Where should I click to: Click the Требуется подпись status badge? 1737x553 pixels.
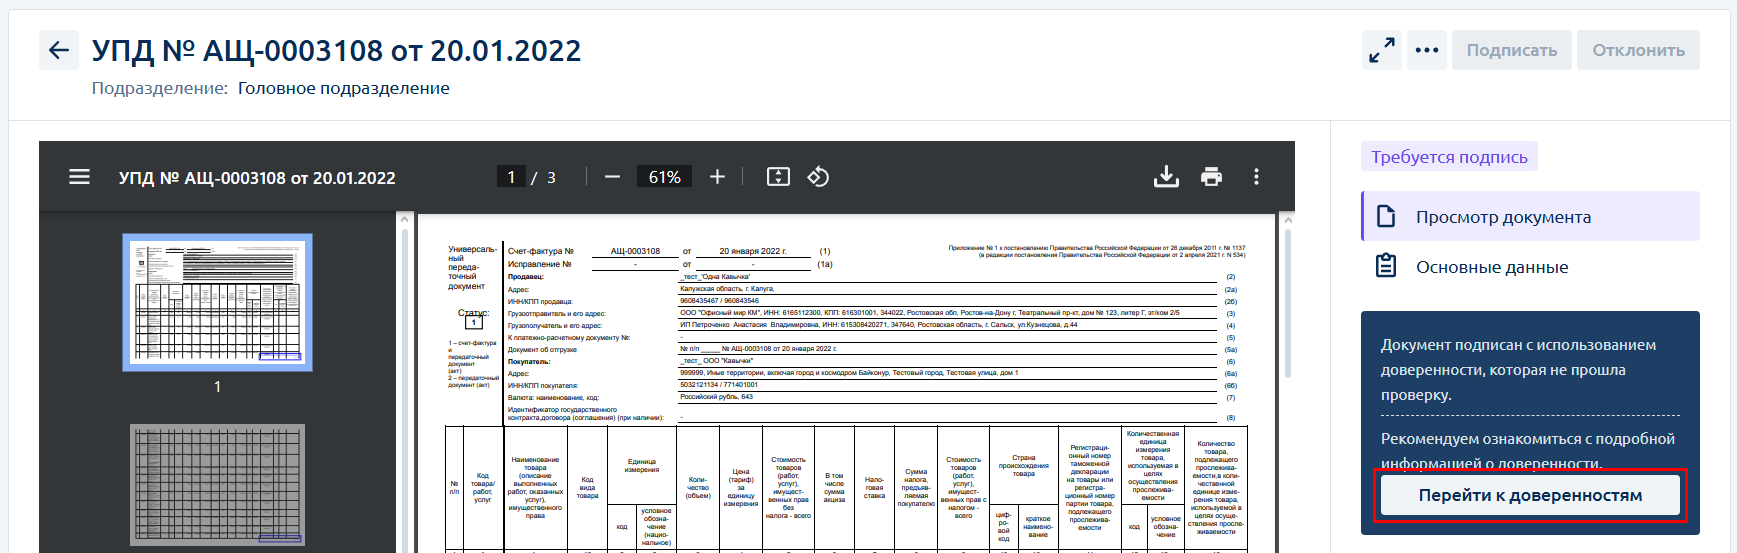pyautogui.click(x=1449, y=157)
